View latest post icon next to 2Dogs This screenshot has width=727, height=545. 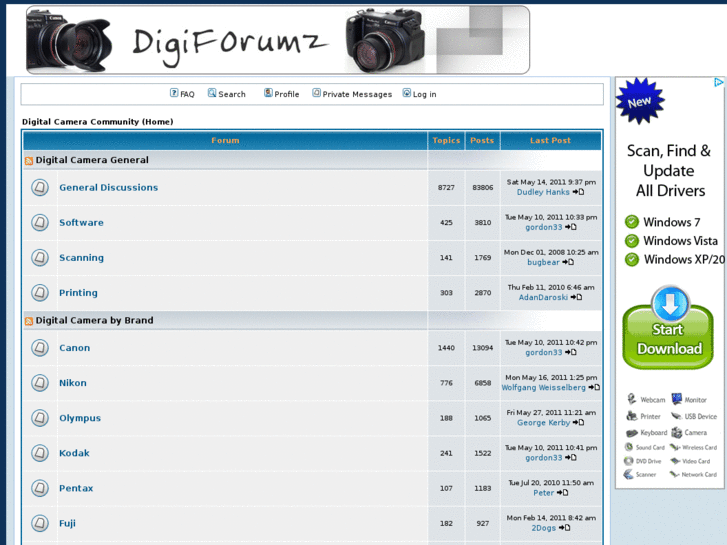coord(564,528)
